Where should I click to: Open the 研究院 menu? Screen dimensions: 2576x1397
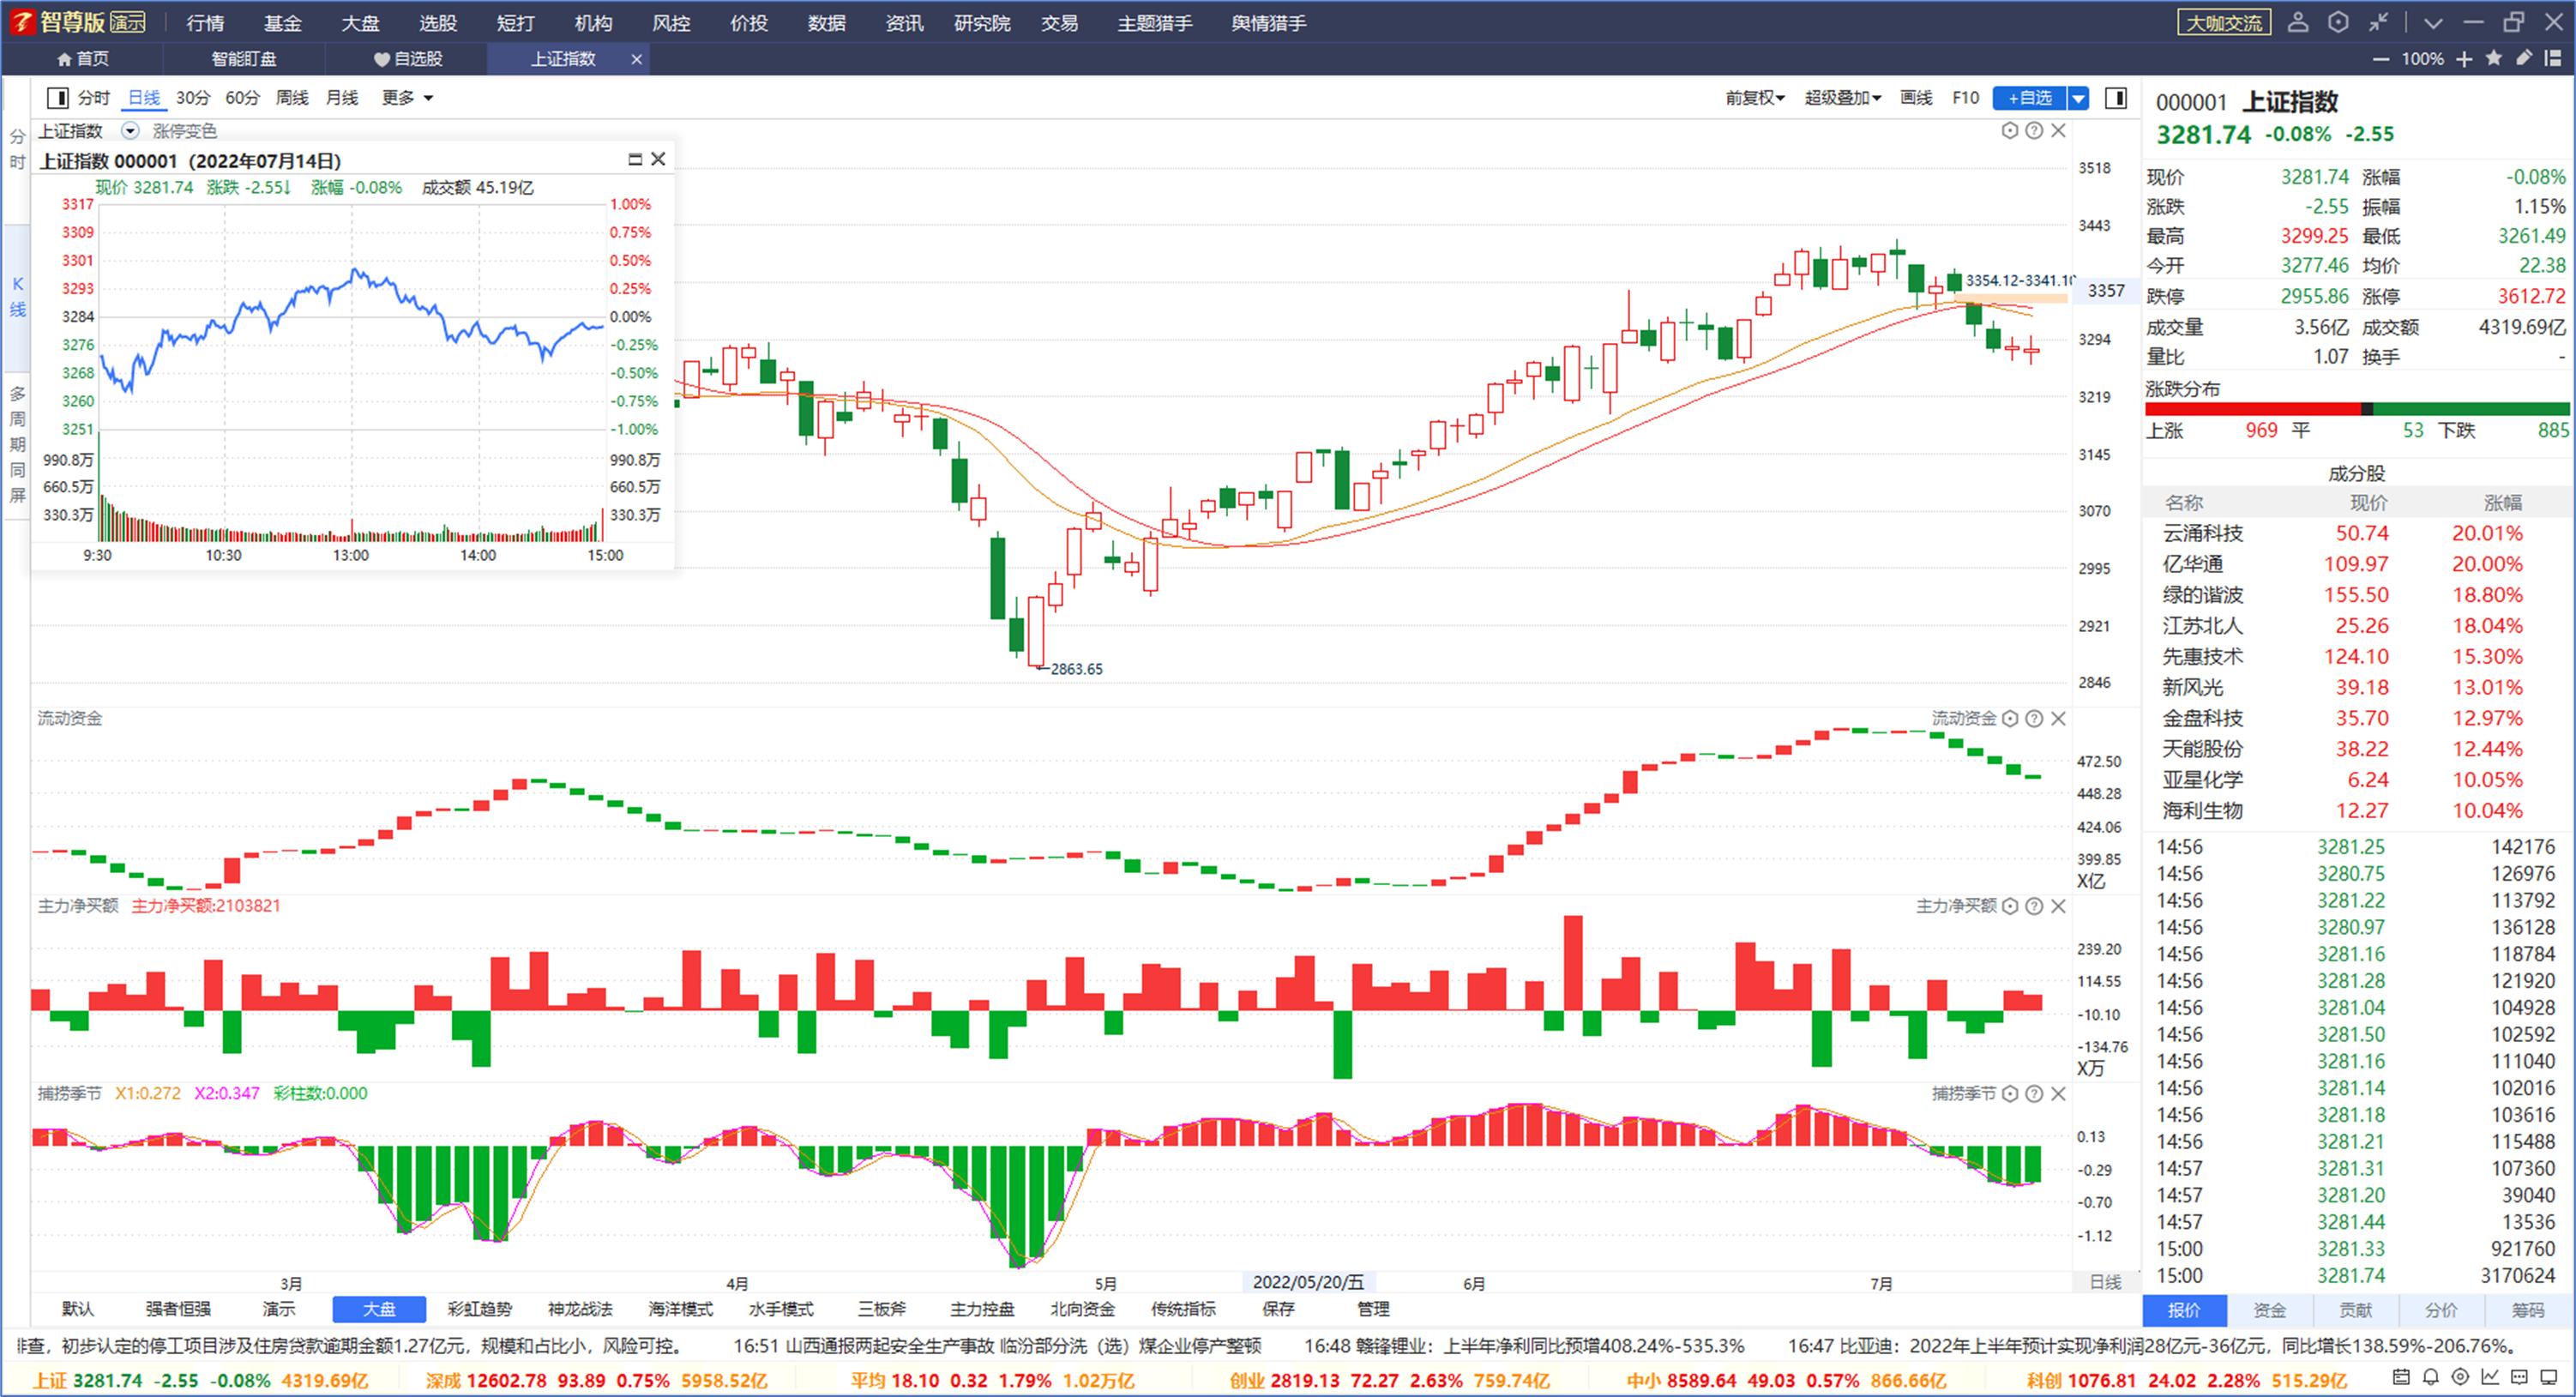(982, 22)
